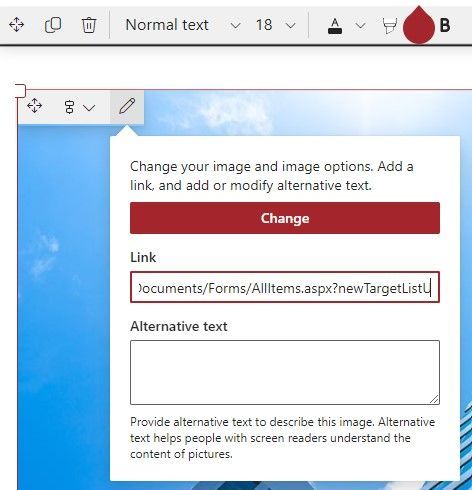Open the font size 18 dropdown

tap(276, 25)
